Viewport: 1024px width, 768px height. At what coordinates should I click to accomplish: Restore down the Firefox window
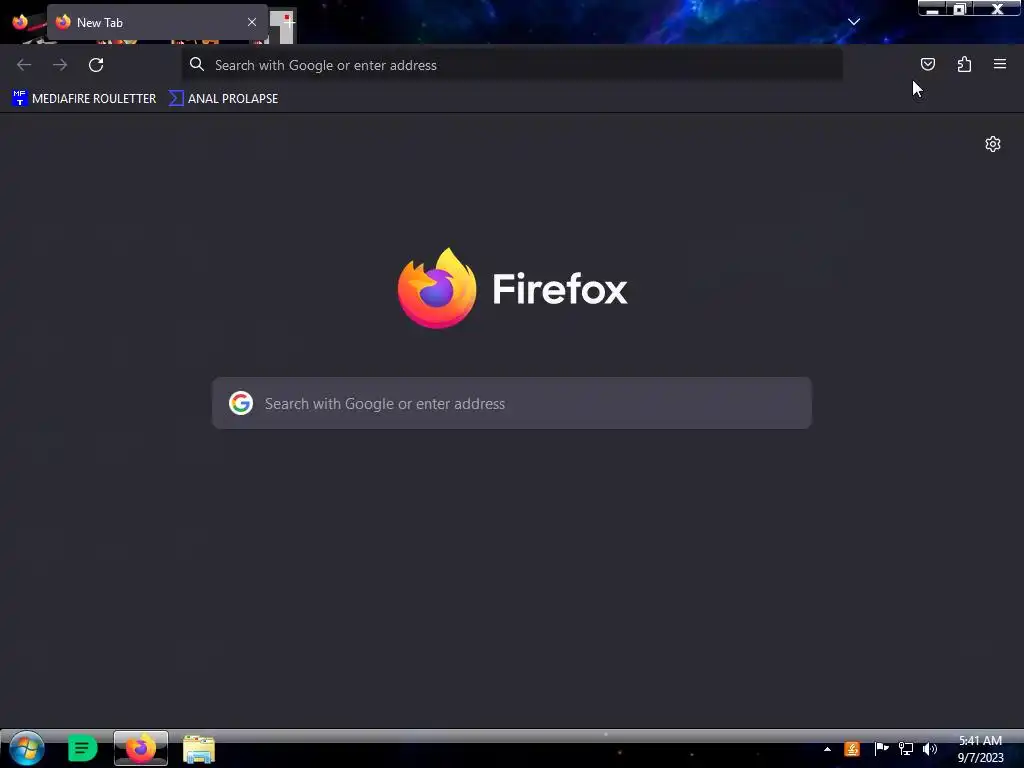click(960, 8)
